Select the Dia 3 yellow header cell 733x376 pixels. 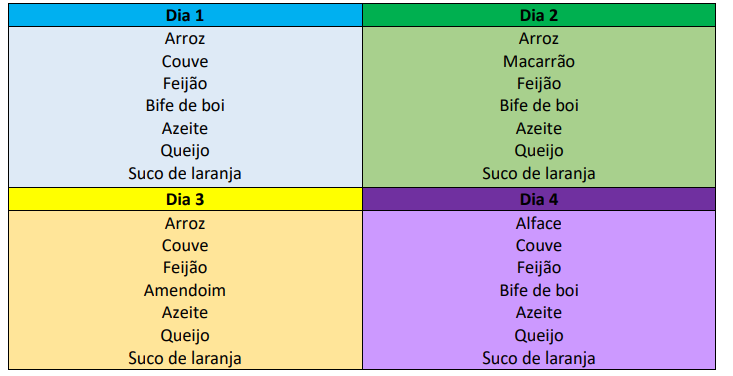click(x=185, y=200)
